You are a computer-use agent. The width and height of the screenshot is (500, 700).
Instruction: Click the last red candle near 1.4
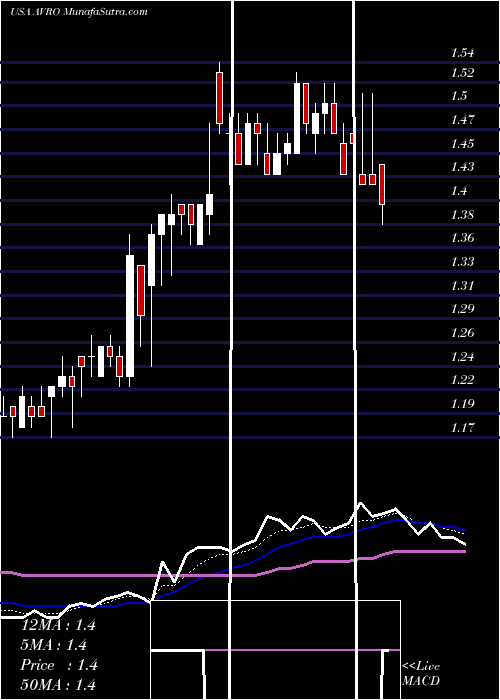coord(382,184)
